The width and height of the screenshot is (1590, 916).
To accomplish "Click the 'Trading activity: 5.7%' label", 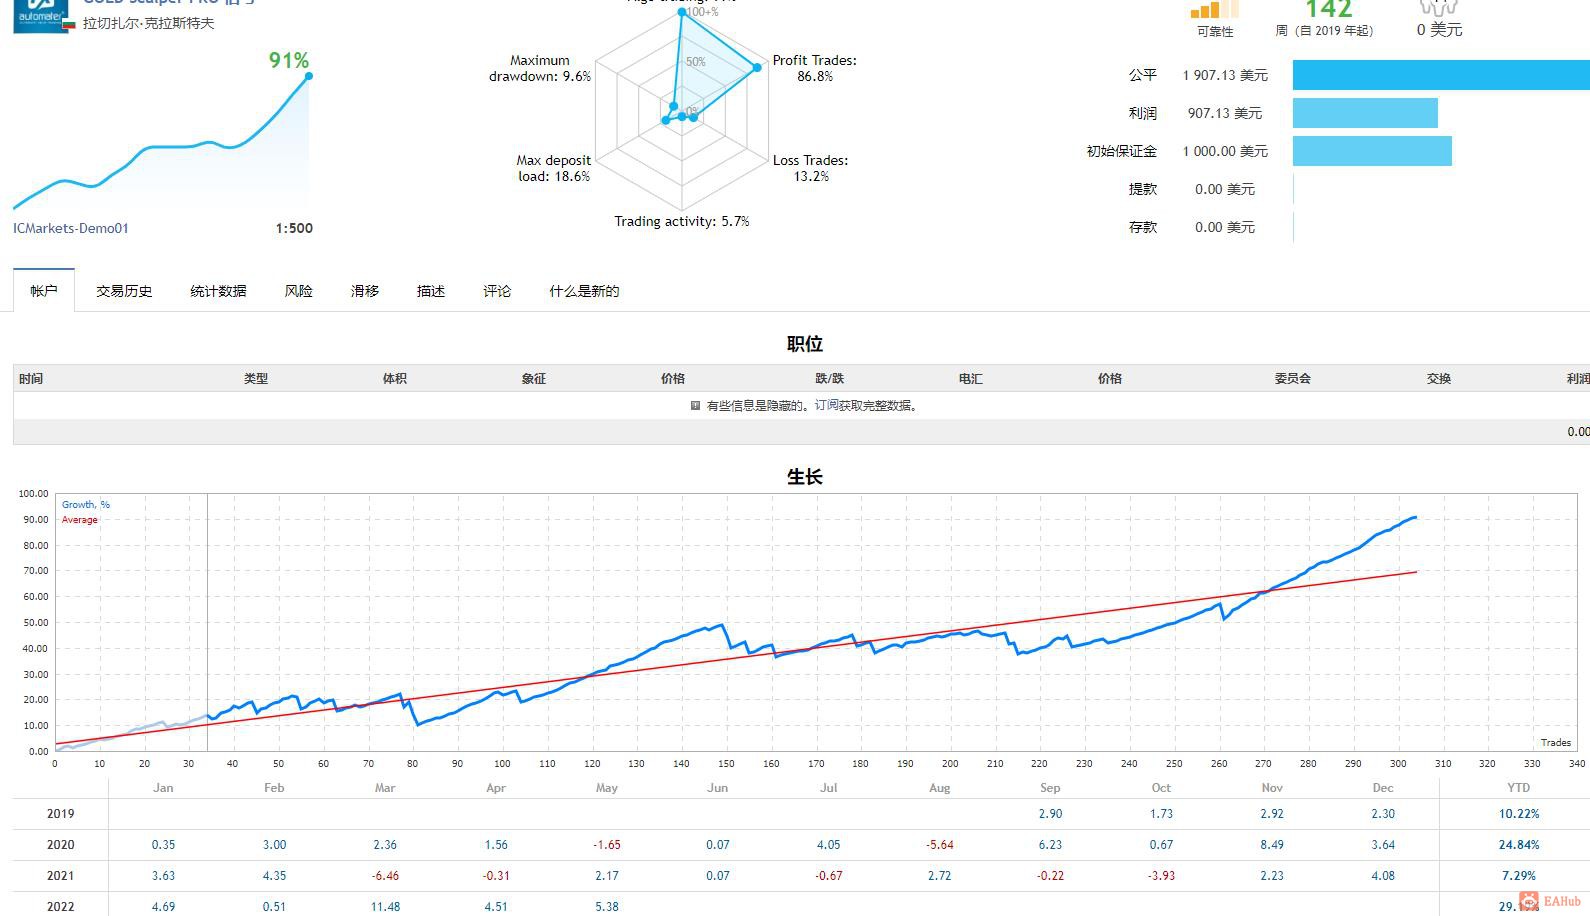I will [x=682, y=221].
